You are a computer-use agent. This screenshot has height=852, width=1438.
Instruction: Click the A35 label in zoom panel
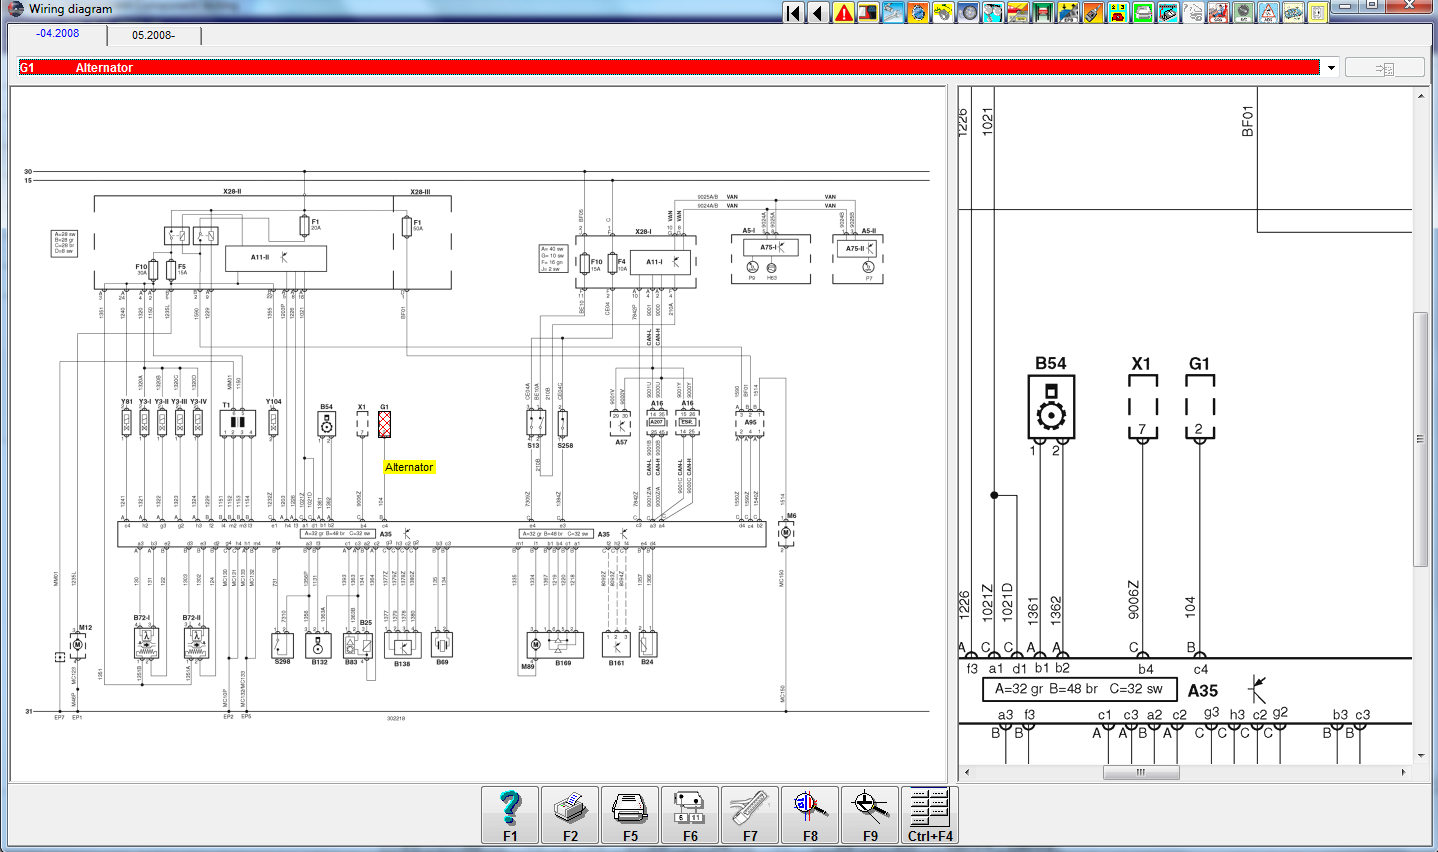click(x=1203, y=691)
